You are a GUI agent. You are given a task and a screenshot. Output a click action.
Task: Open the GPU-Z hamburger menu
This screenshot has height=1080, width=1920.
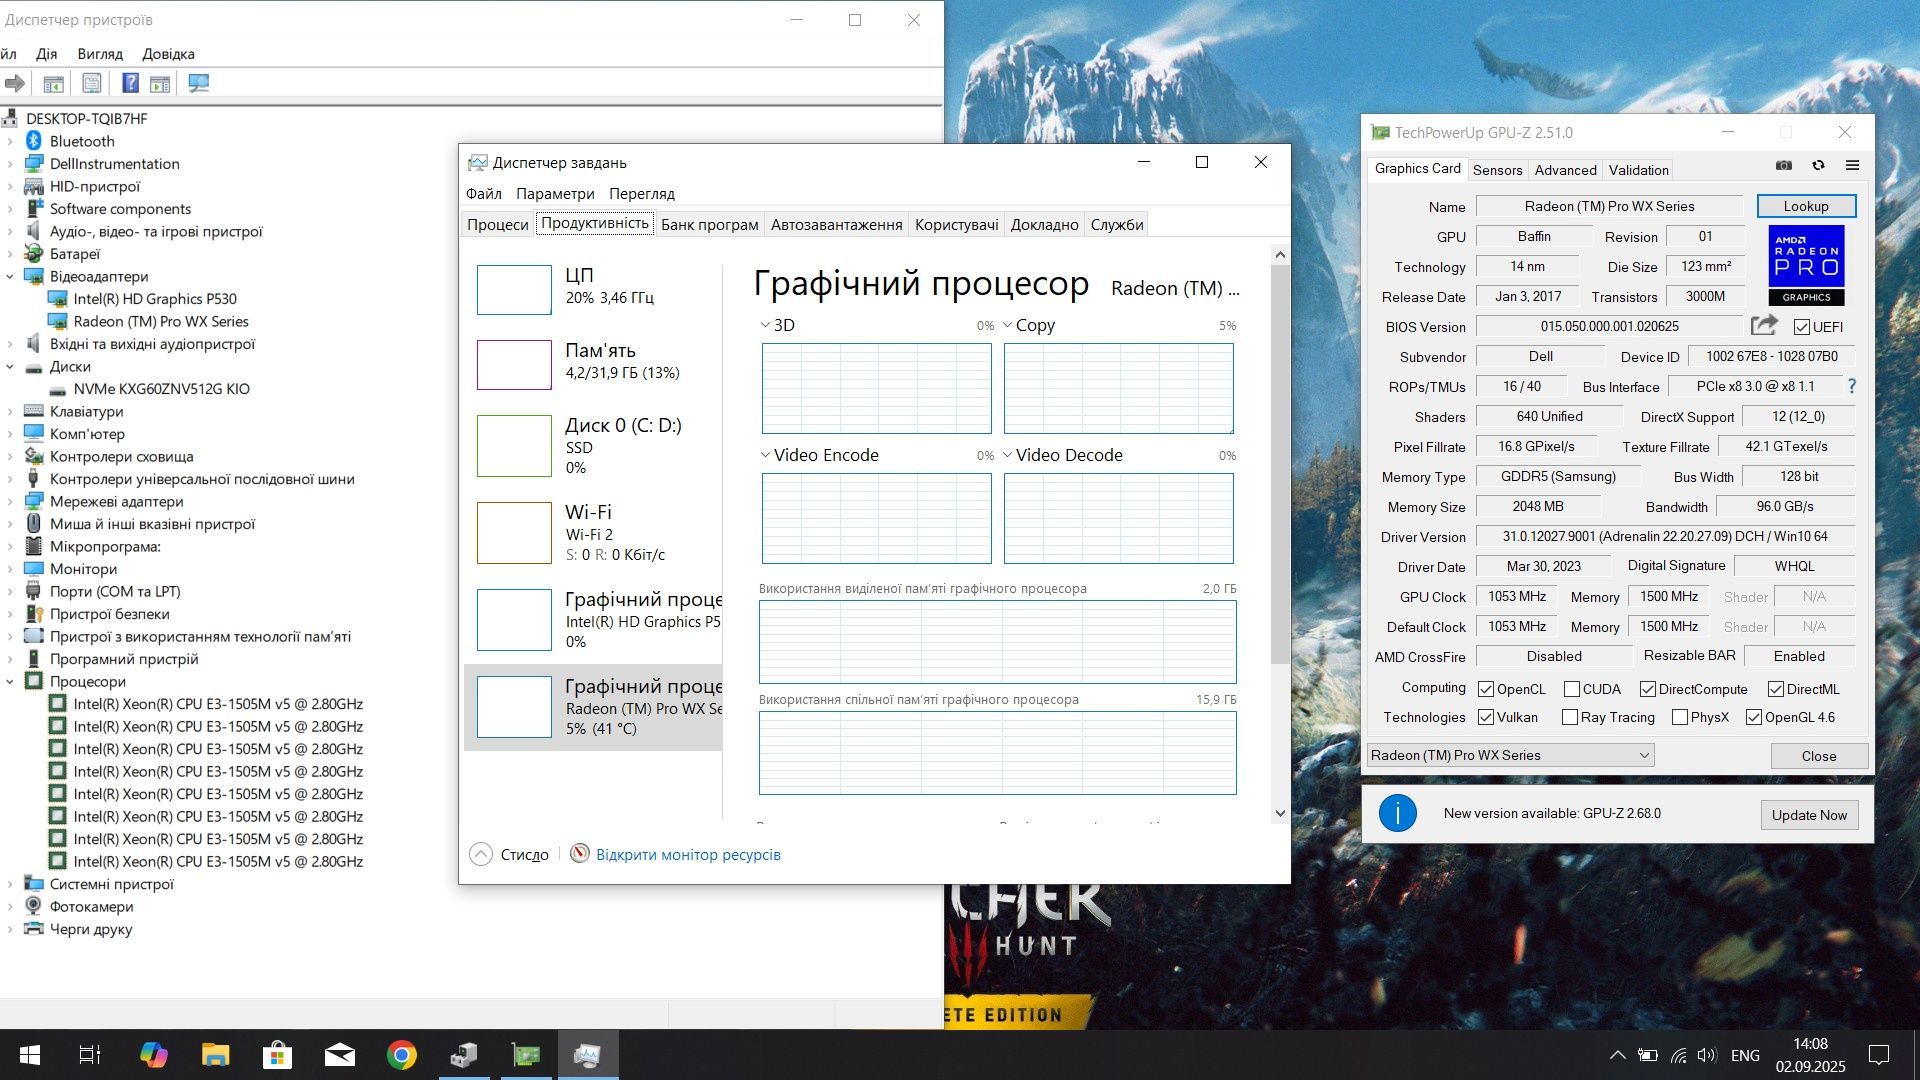[1852, 165]
